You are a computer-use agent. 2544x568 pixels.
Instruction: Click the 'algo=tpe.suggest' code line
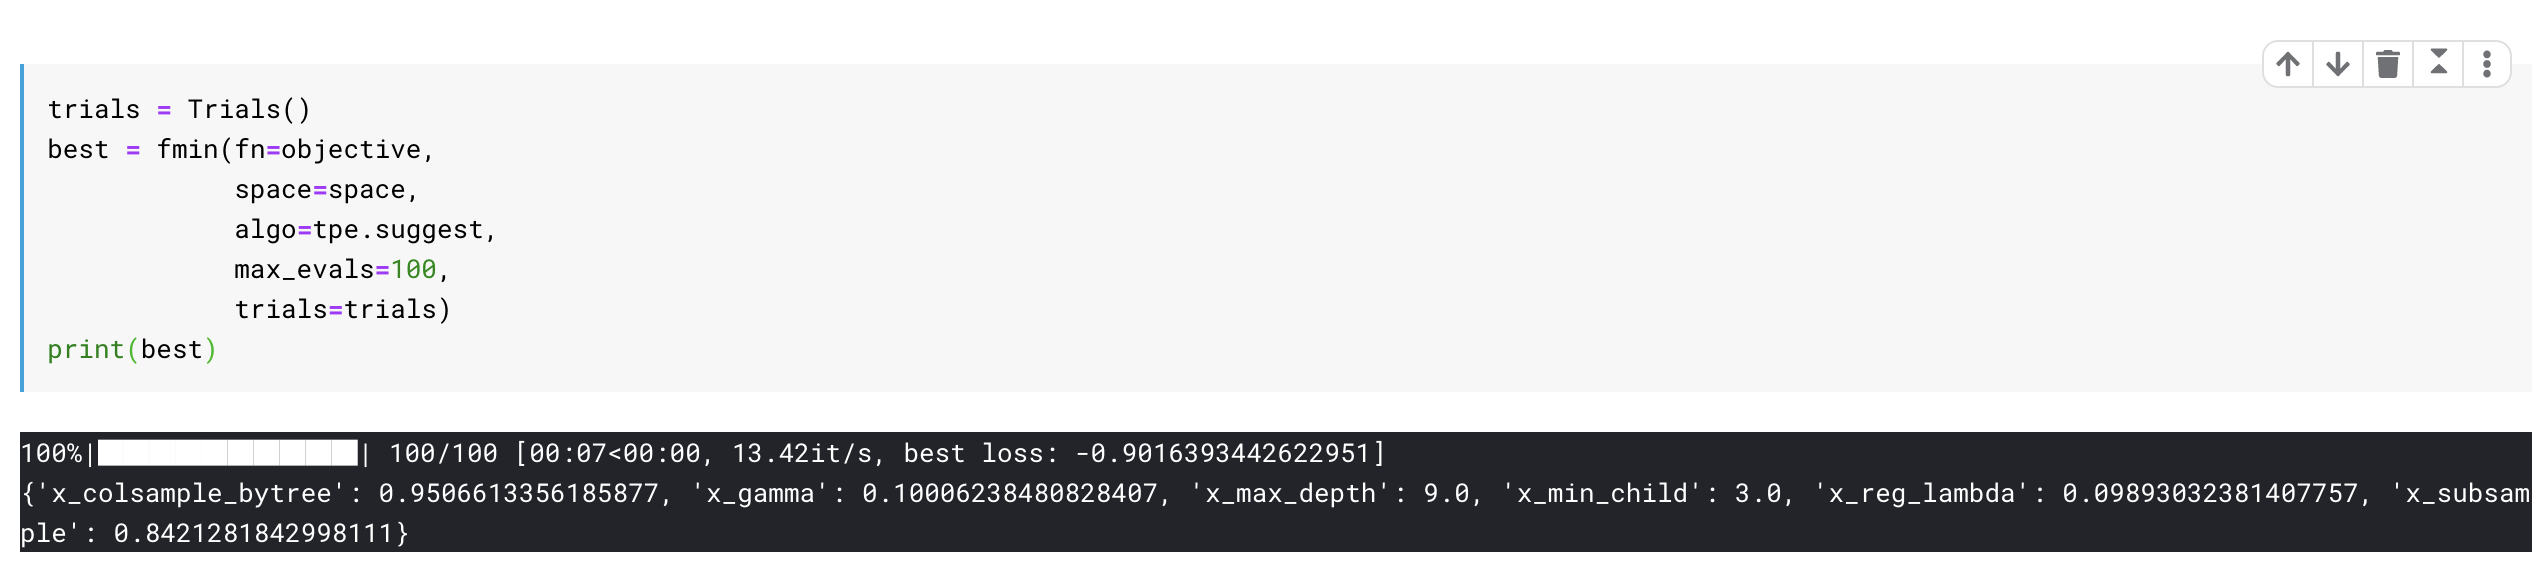365,230
